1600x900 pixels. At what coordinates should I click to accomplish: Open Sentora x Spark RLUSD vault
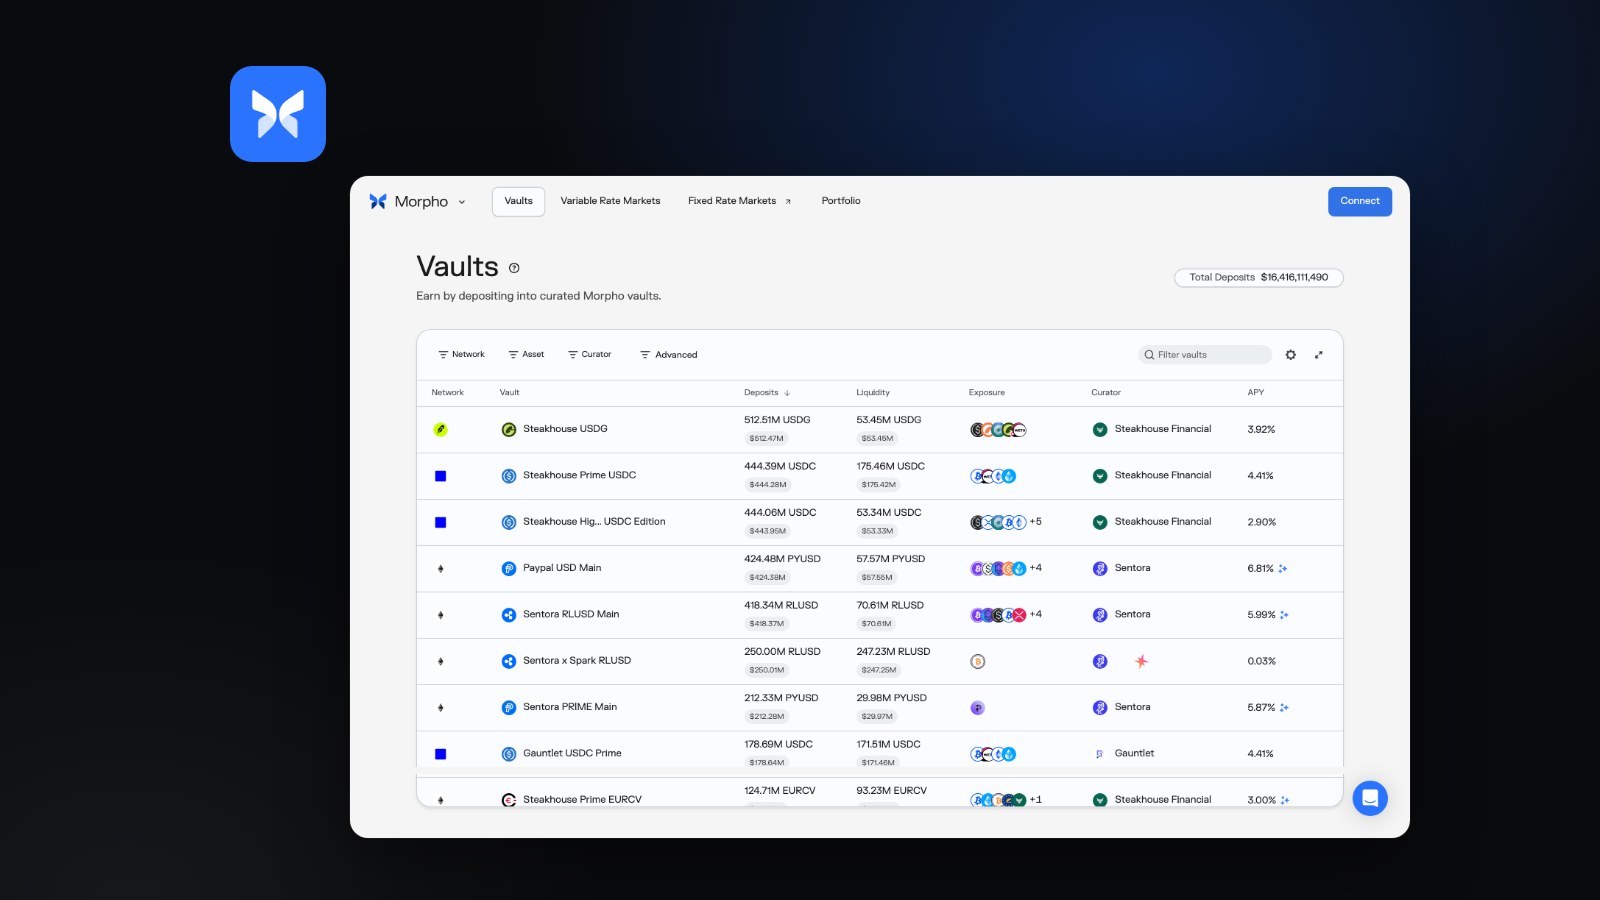click(x=880, y=661)
